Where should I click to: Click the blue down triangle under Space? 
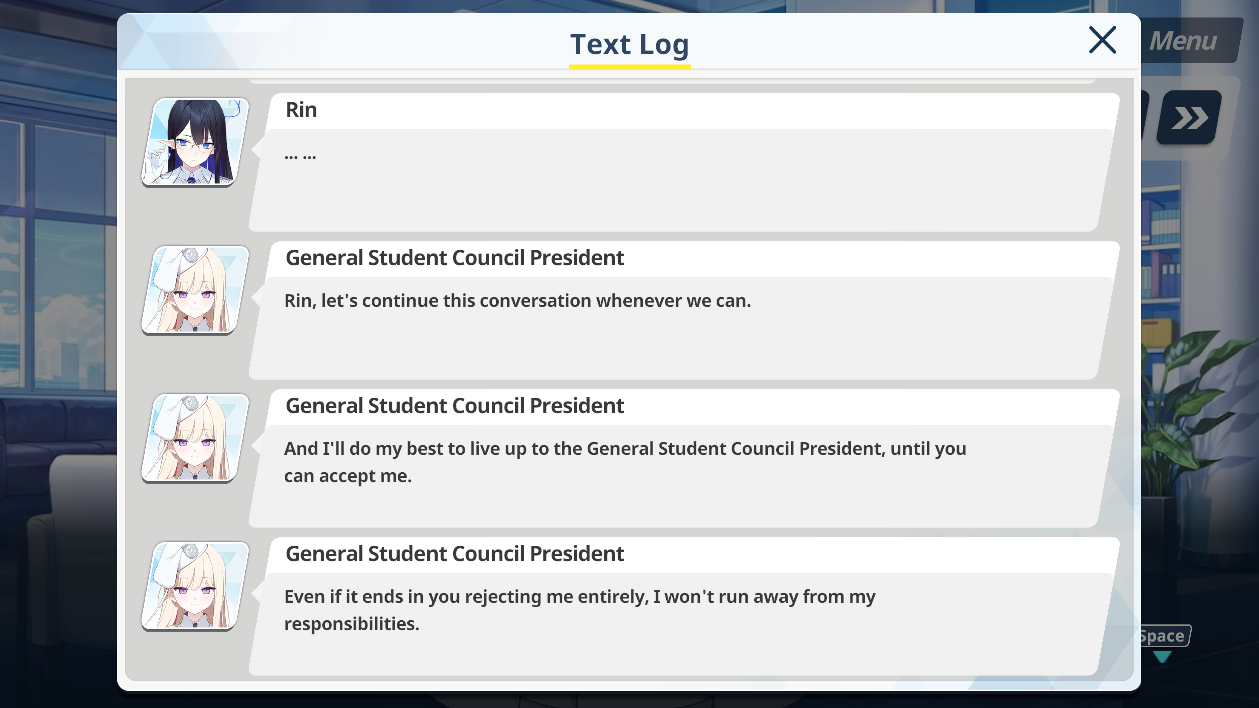[1161, 657]
